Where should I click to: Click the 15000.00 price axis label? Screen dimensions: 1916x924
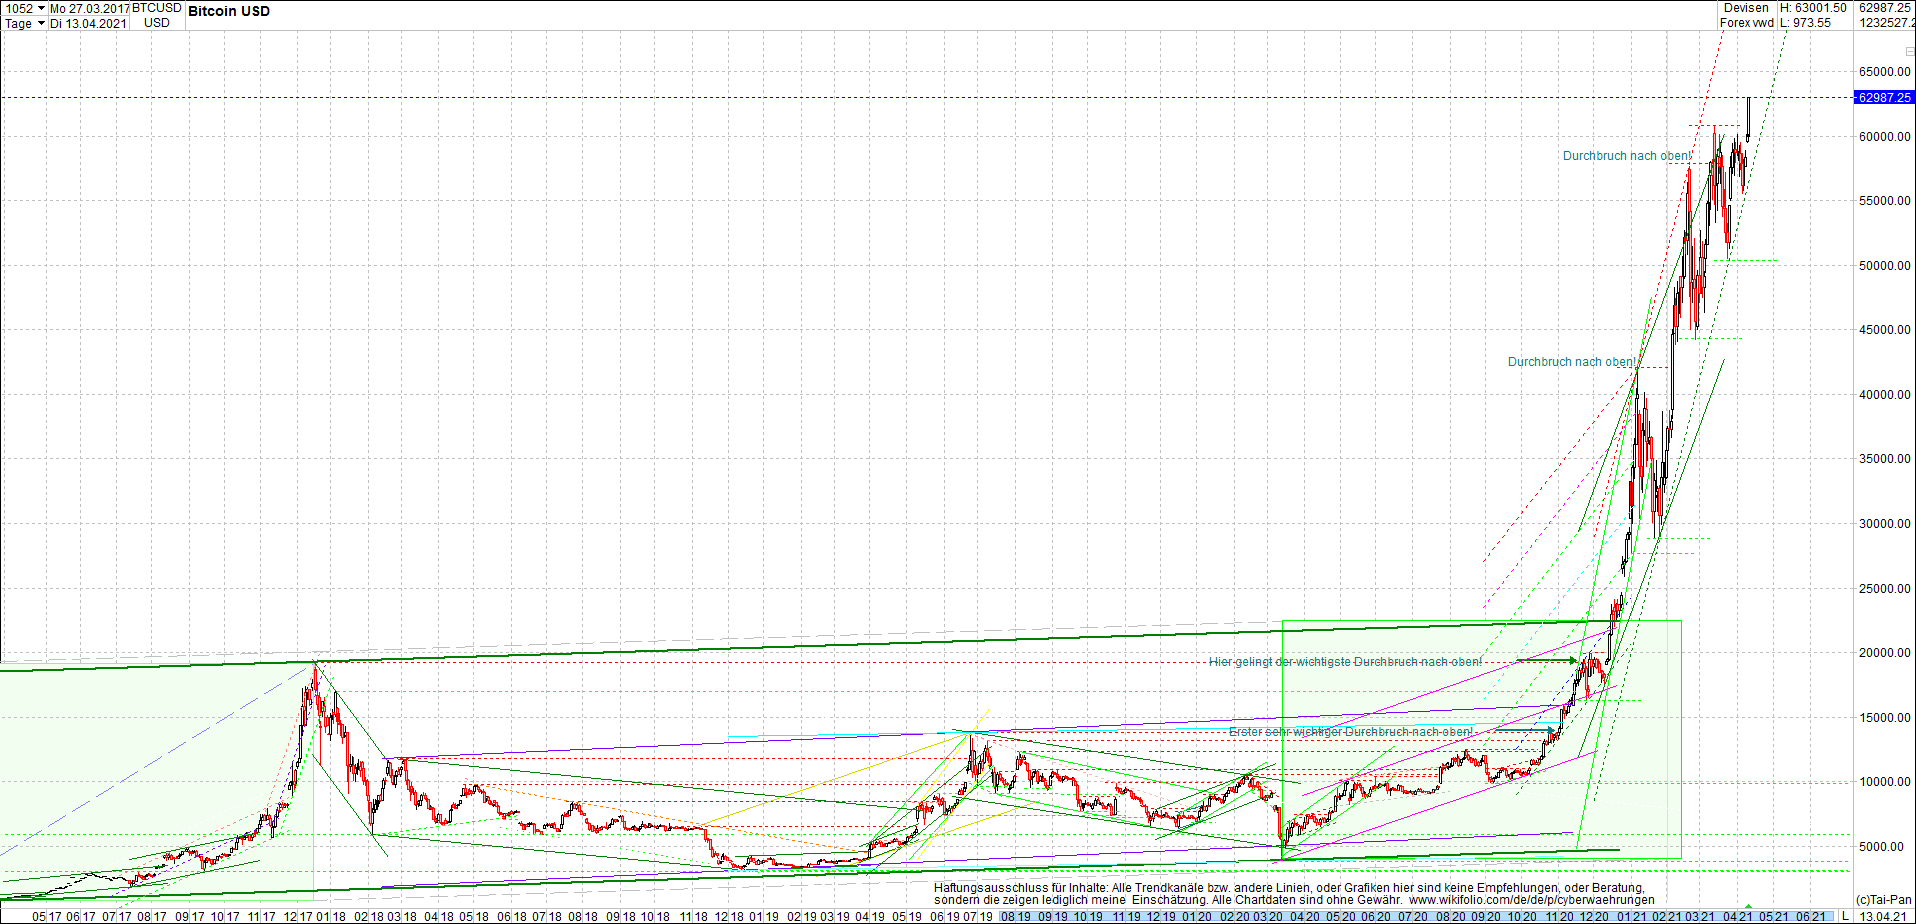[x=1885, y=718]
